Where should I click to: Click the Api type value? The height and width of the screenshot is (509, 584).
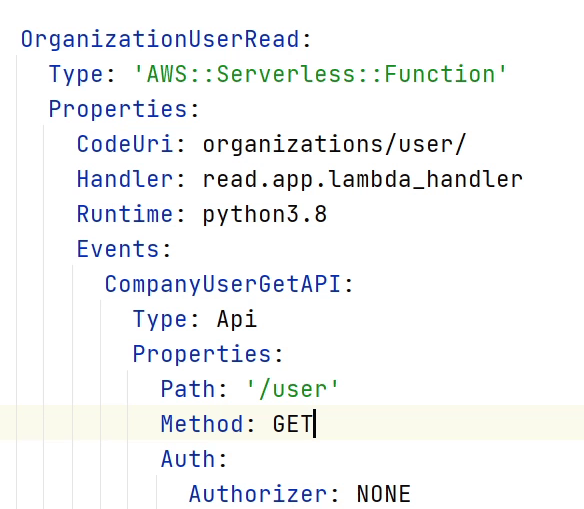point(237,319)
